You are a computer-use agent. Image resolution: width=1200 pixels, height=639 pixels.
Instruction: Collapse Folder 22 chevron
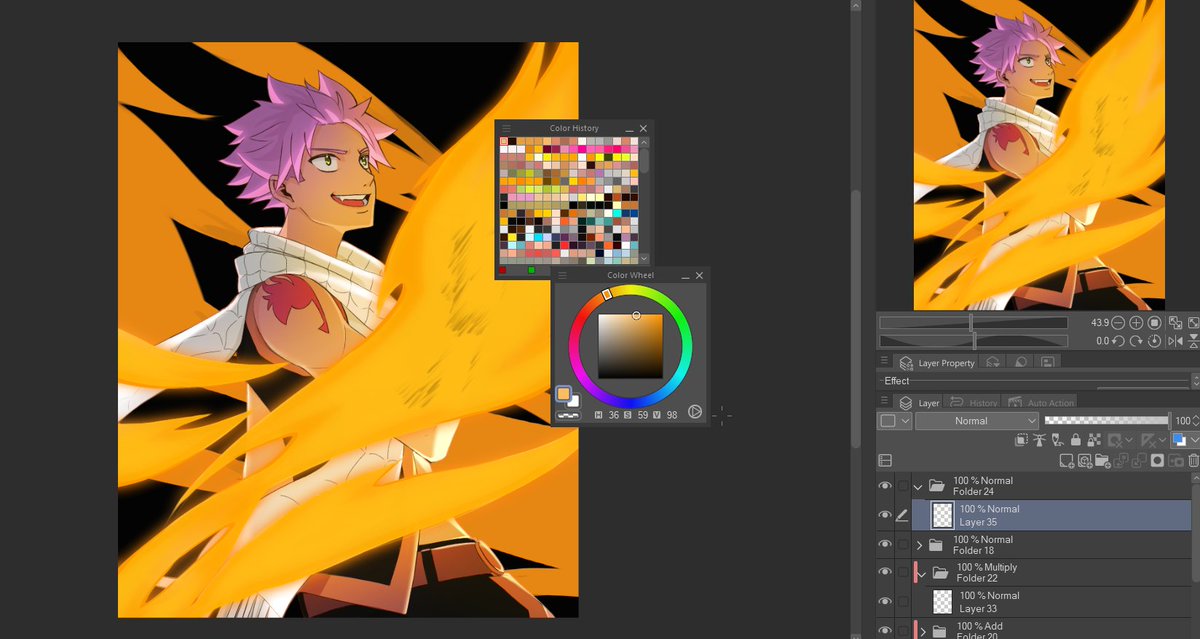(x=923, y=574)
